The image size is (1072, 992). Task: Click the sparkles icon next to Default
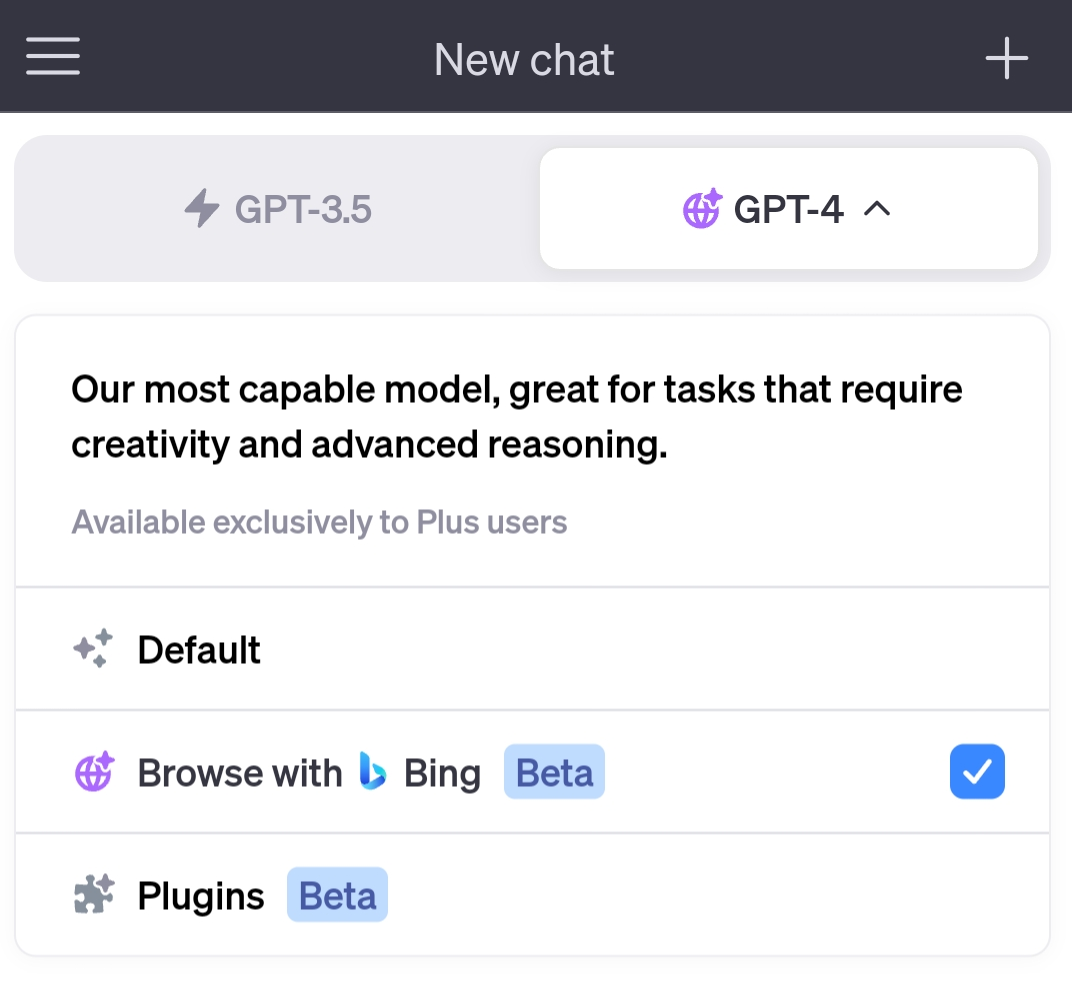93,648
